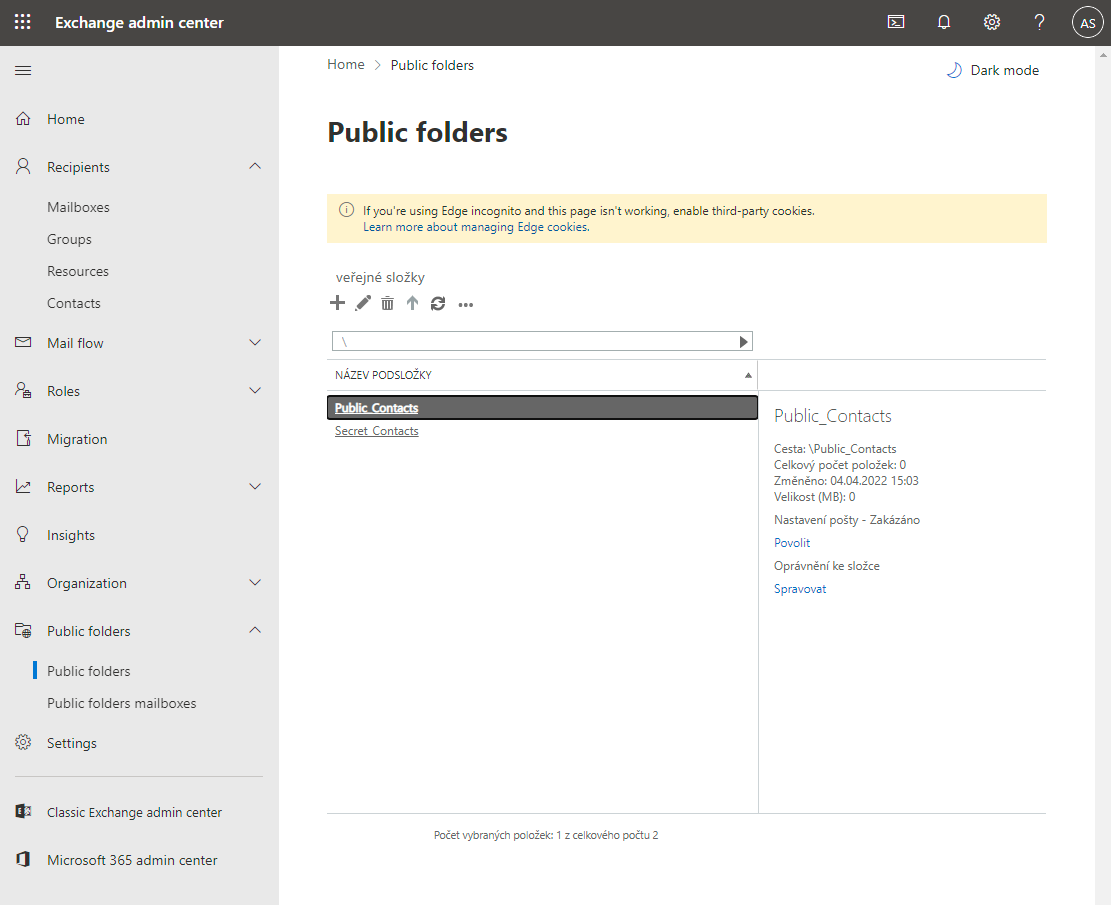1111x905 pixels.
Task: Open the Public_Contacts folder link
Action: (x=376, y=408)
